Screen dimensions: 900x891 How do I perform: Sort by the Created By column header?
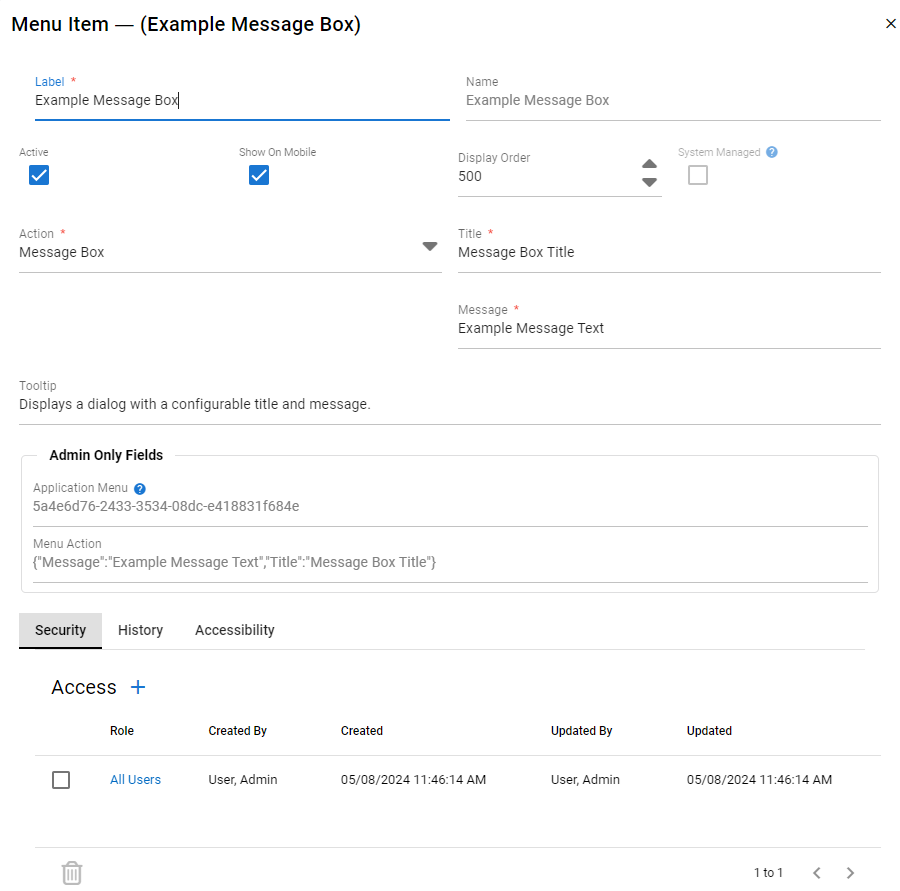[238, 731]
